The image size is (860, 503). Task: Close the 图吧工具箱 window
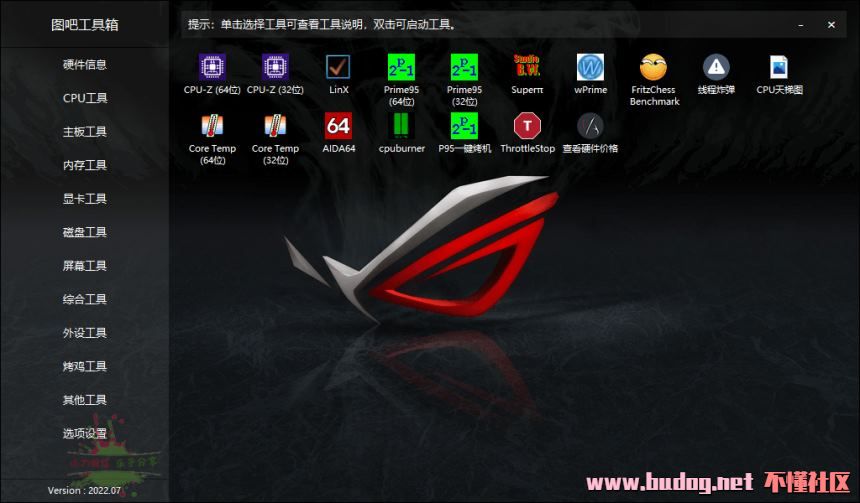831,25
